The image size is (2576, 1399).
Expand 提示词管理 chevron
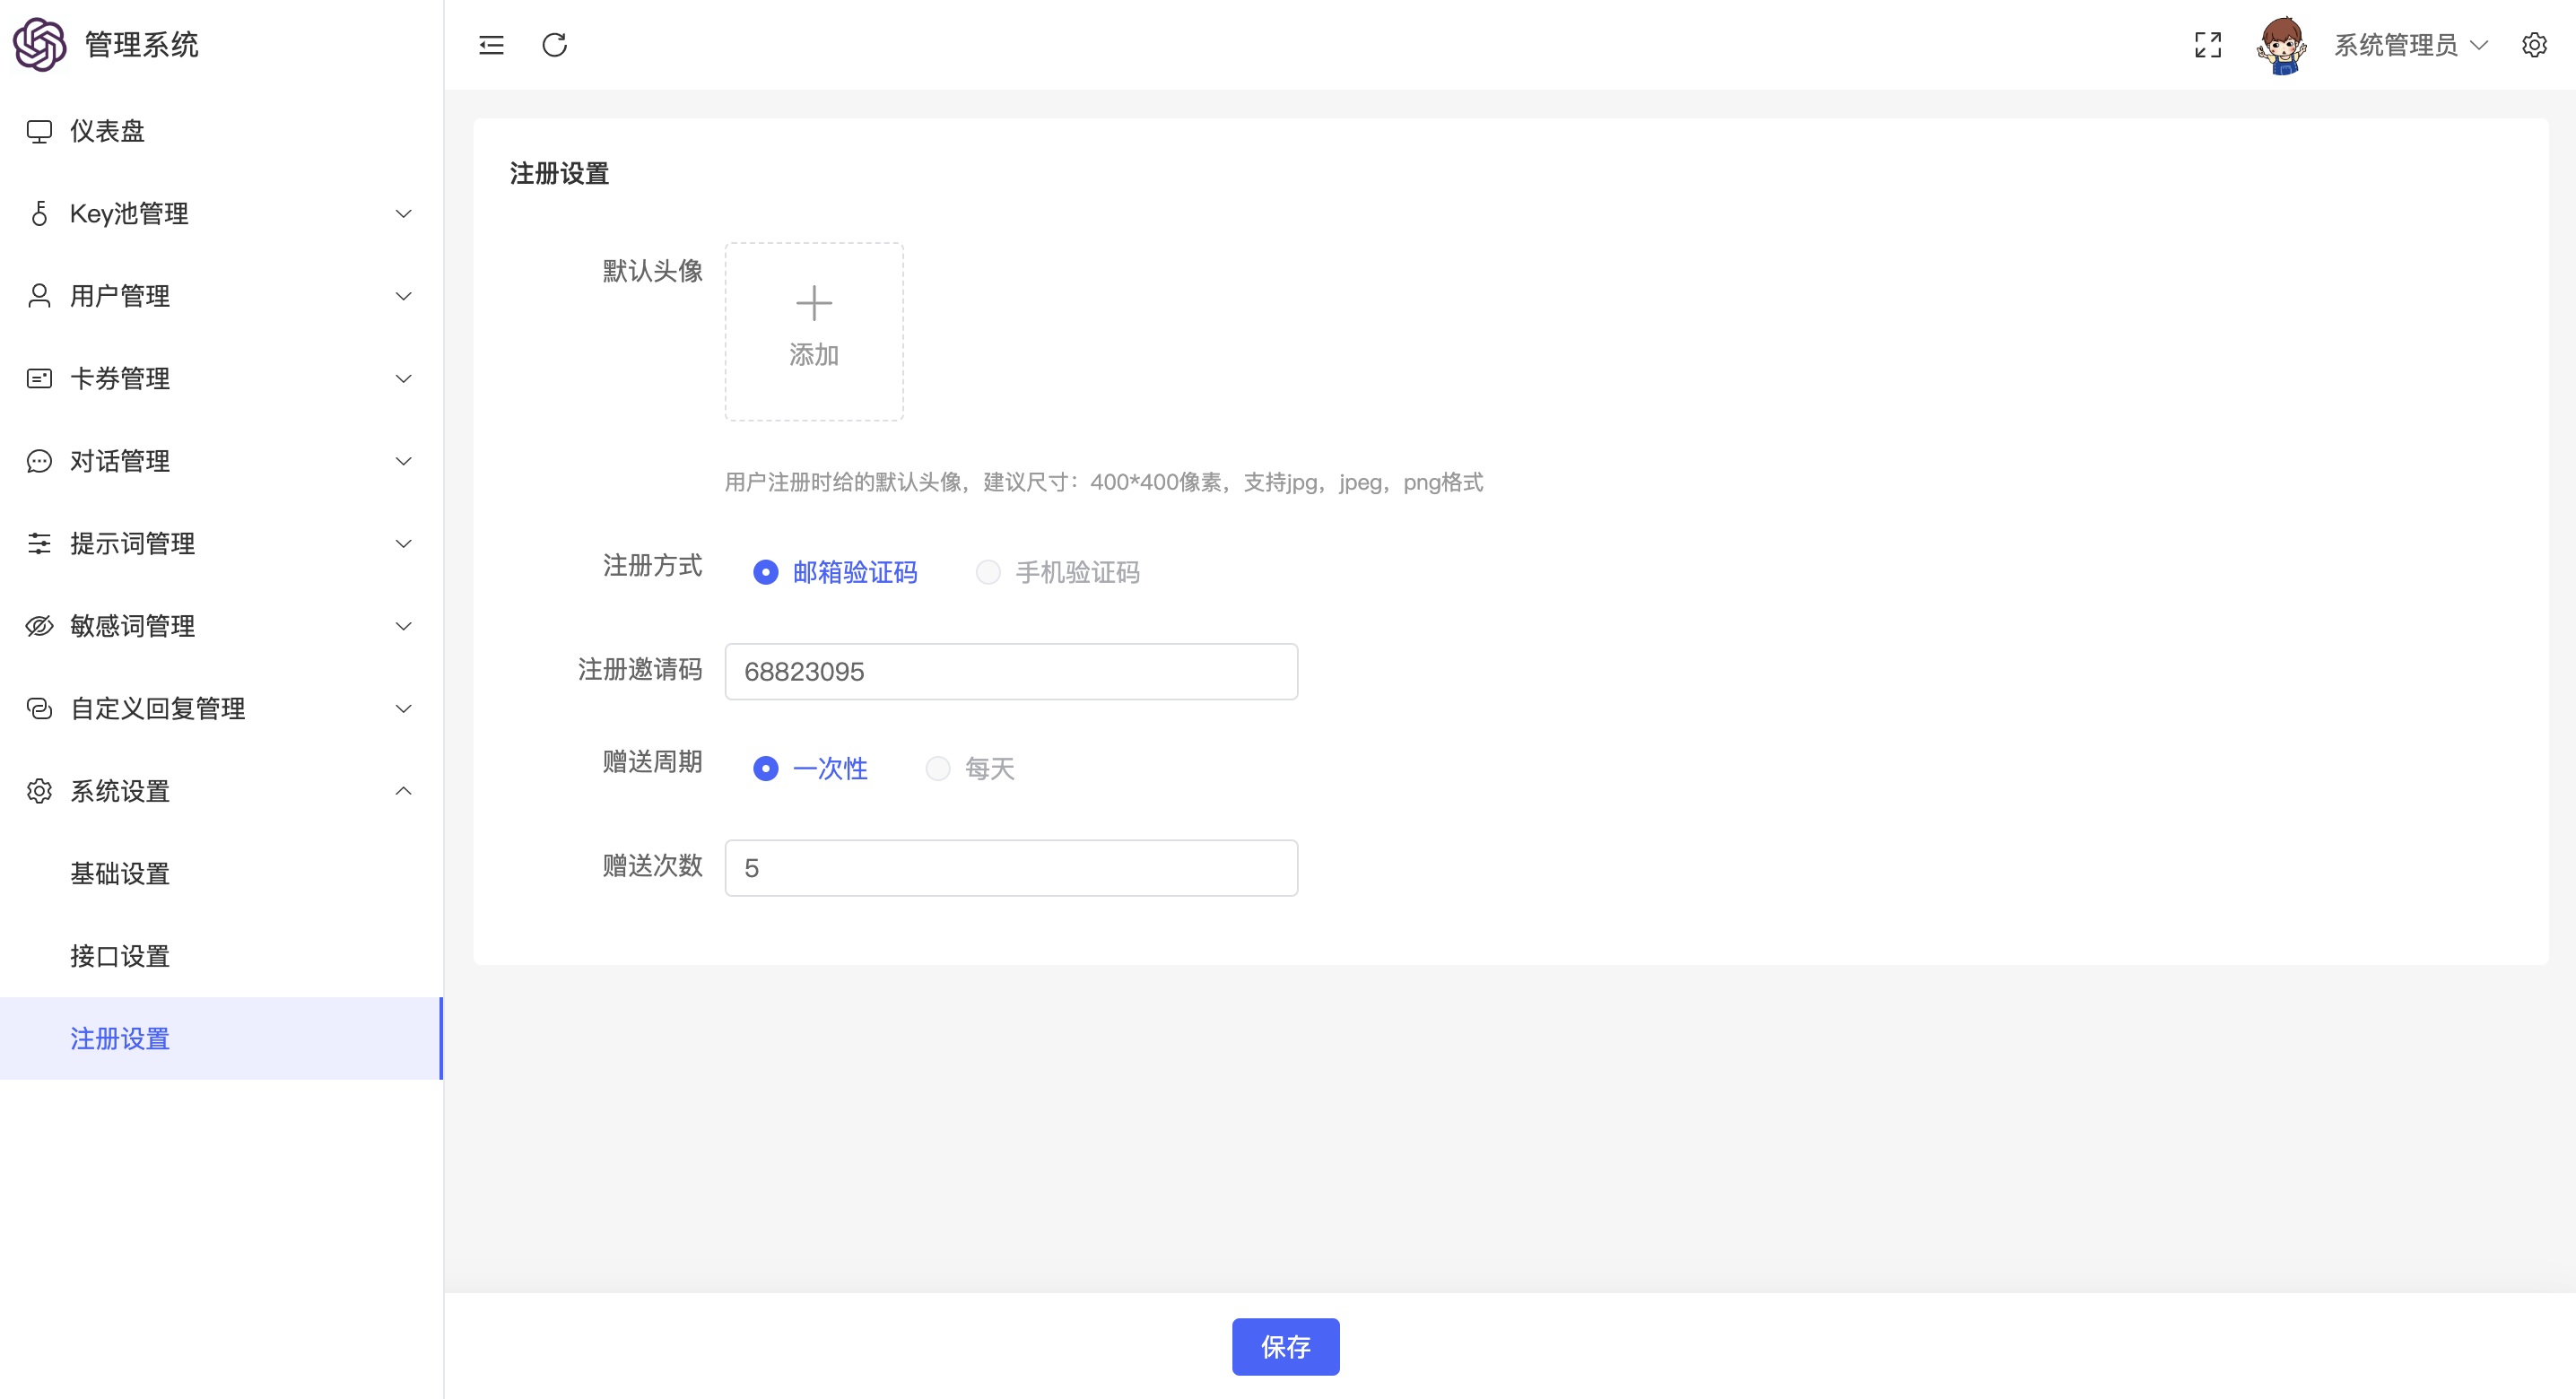click(x=403, y=543)
